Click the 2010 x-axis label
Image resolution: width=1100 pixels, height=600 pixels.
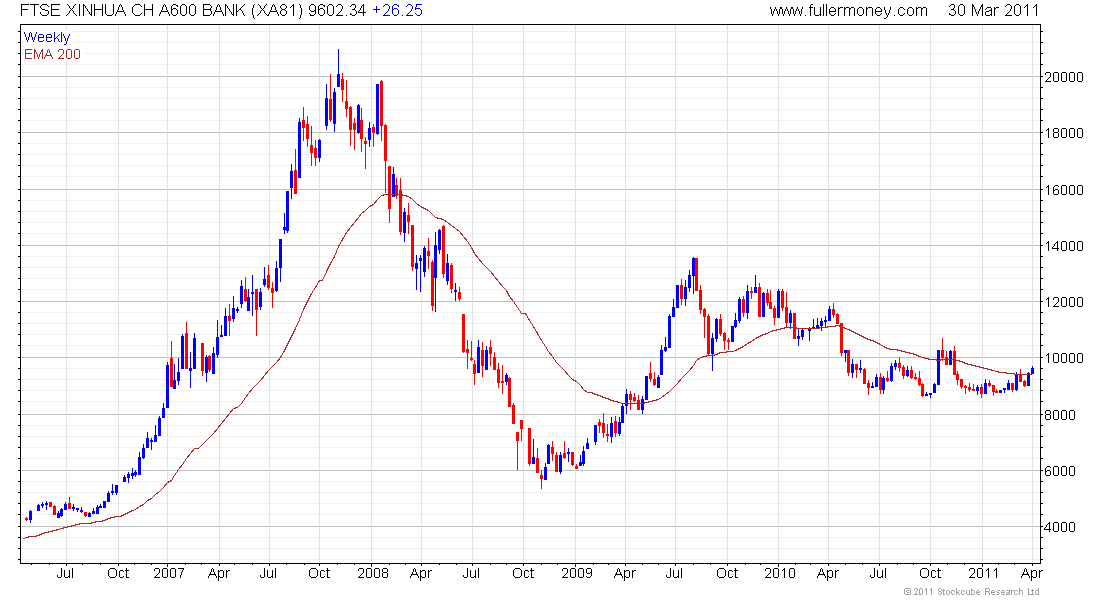pos(779,573)
